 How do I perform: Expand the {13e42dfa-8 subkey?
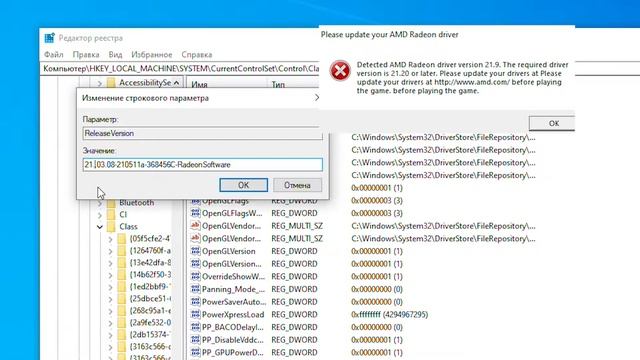point(111,263)
